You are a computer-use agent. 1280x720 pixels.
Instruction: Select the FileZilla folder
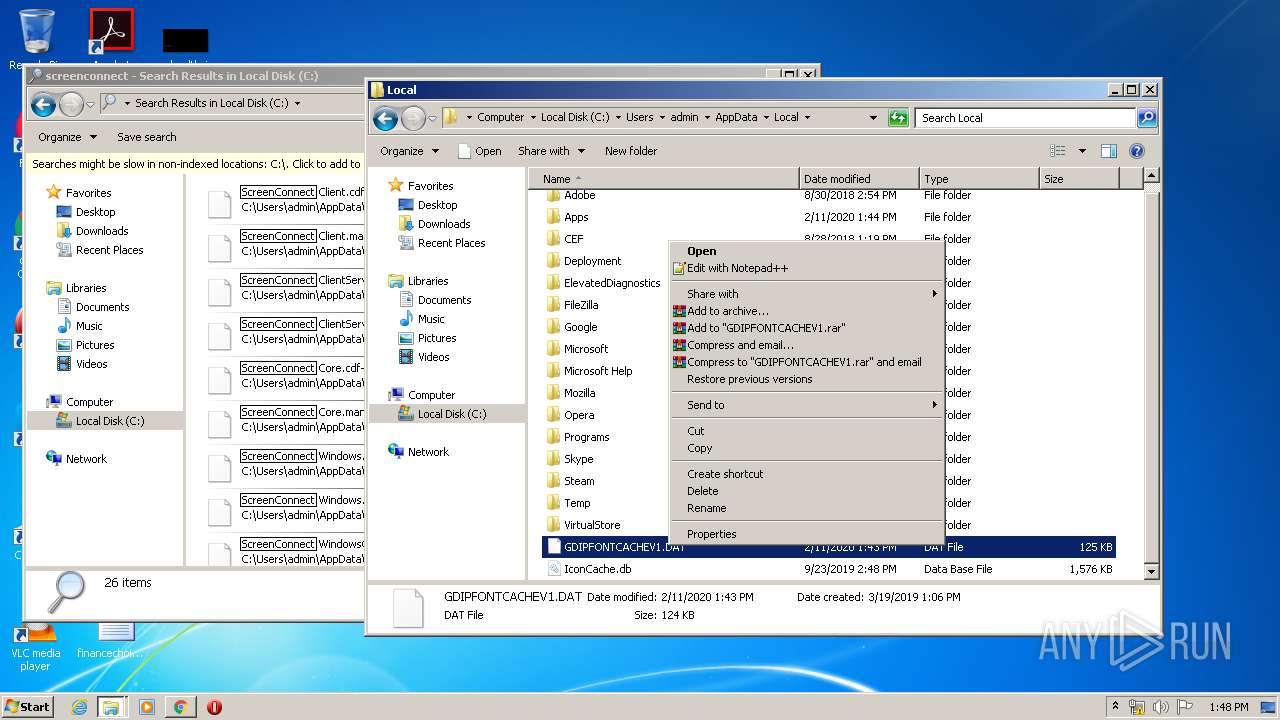580,305
